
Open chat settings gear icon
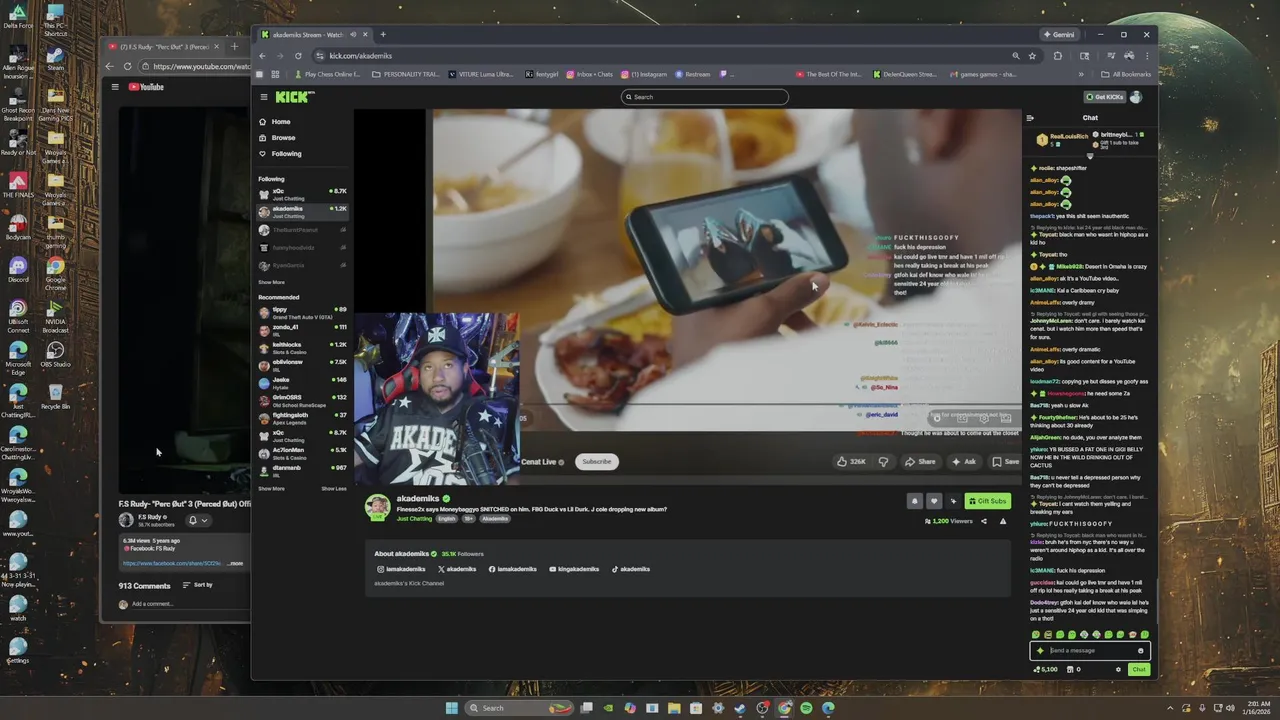click(1118, 669)
